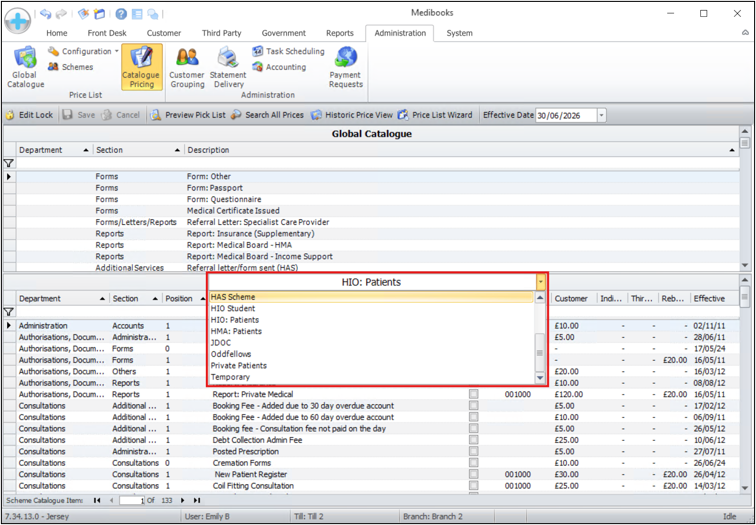
Task: Collapse the HIO: Patients scheme dropdown arrow
Action: coord(541,282)
